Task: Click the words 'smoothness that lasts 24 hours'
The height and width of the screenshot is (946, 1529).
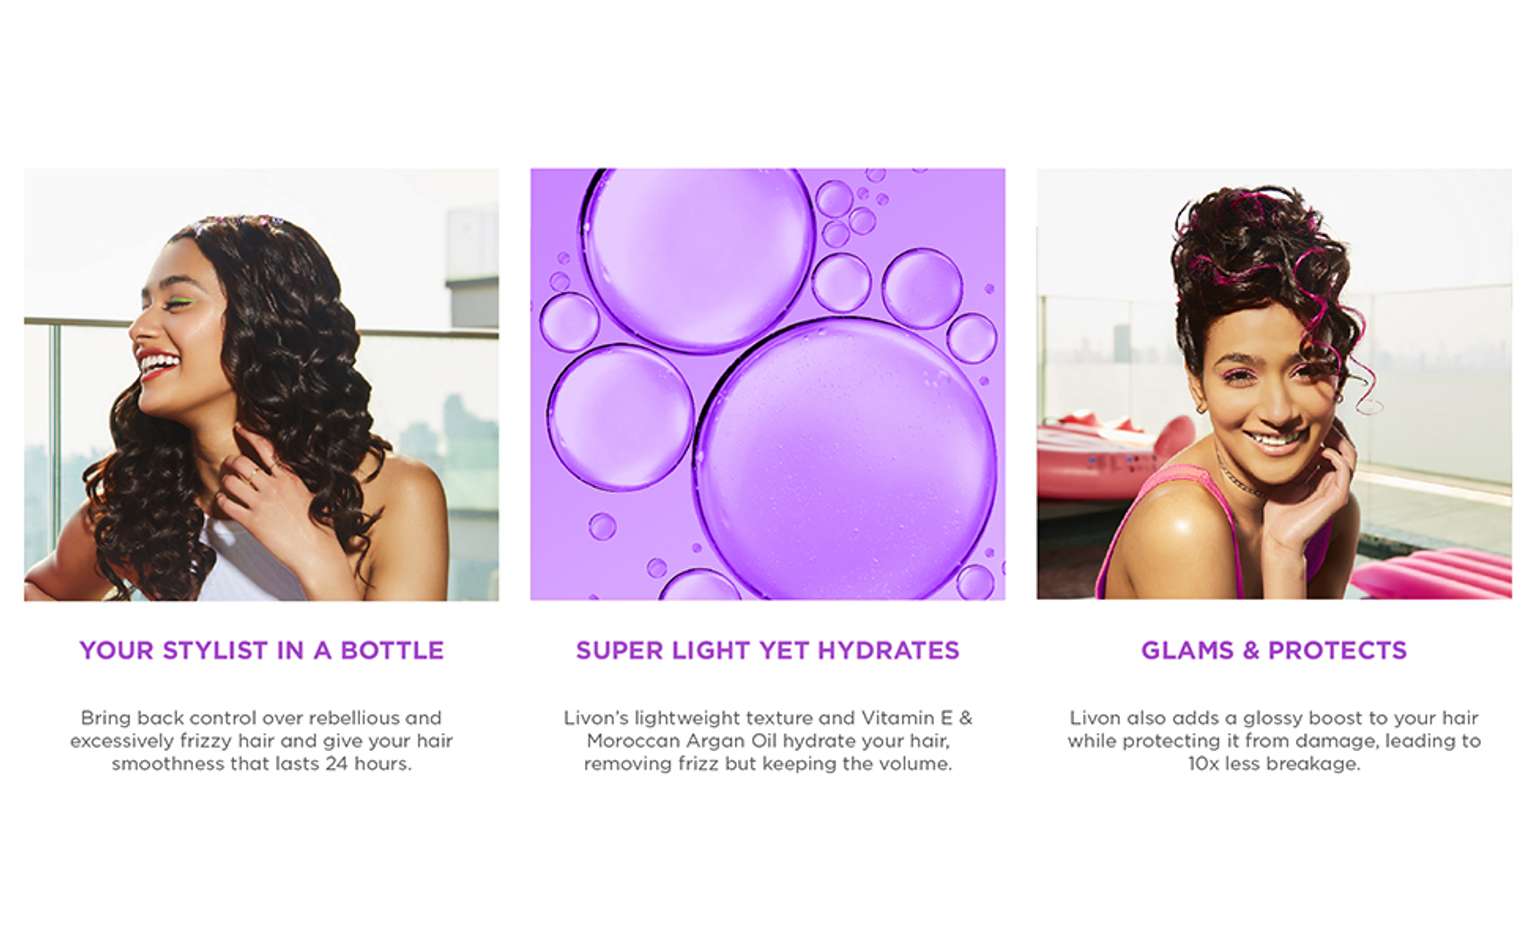Action: (x=260, y=763)
